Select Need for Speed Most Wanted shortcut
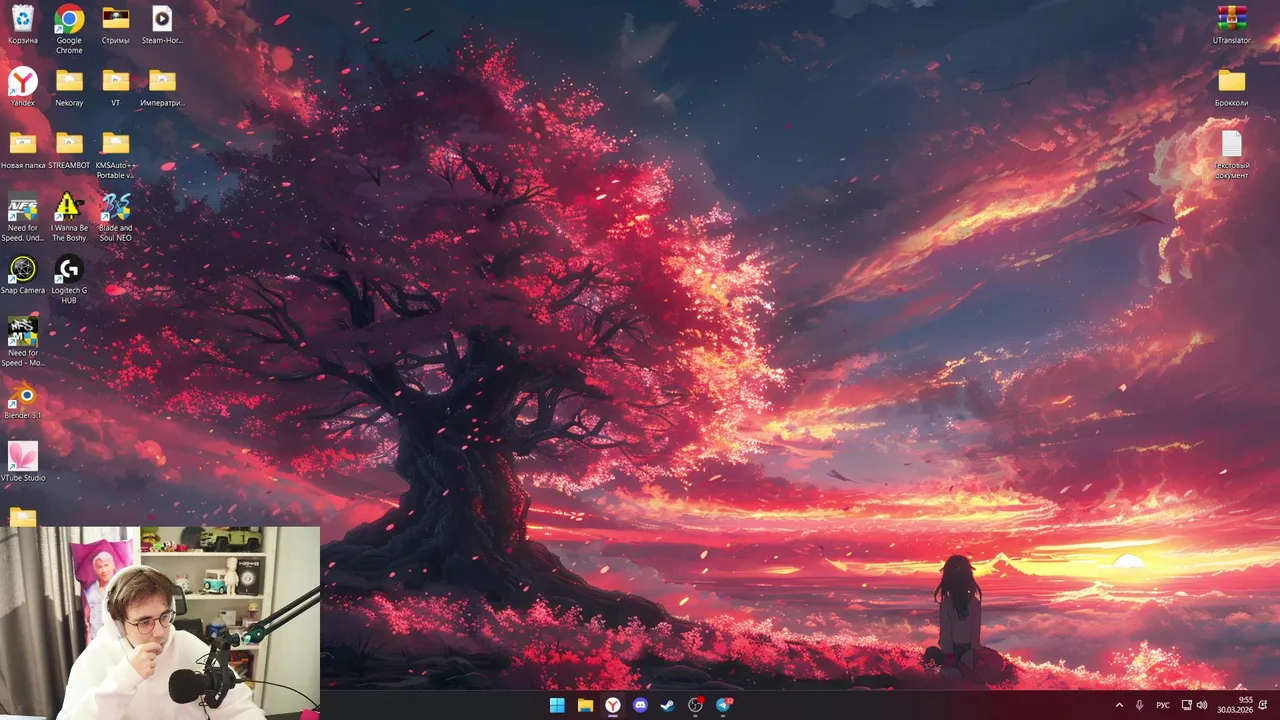The image size is (1280, 720). point(22,342)
